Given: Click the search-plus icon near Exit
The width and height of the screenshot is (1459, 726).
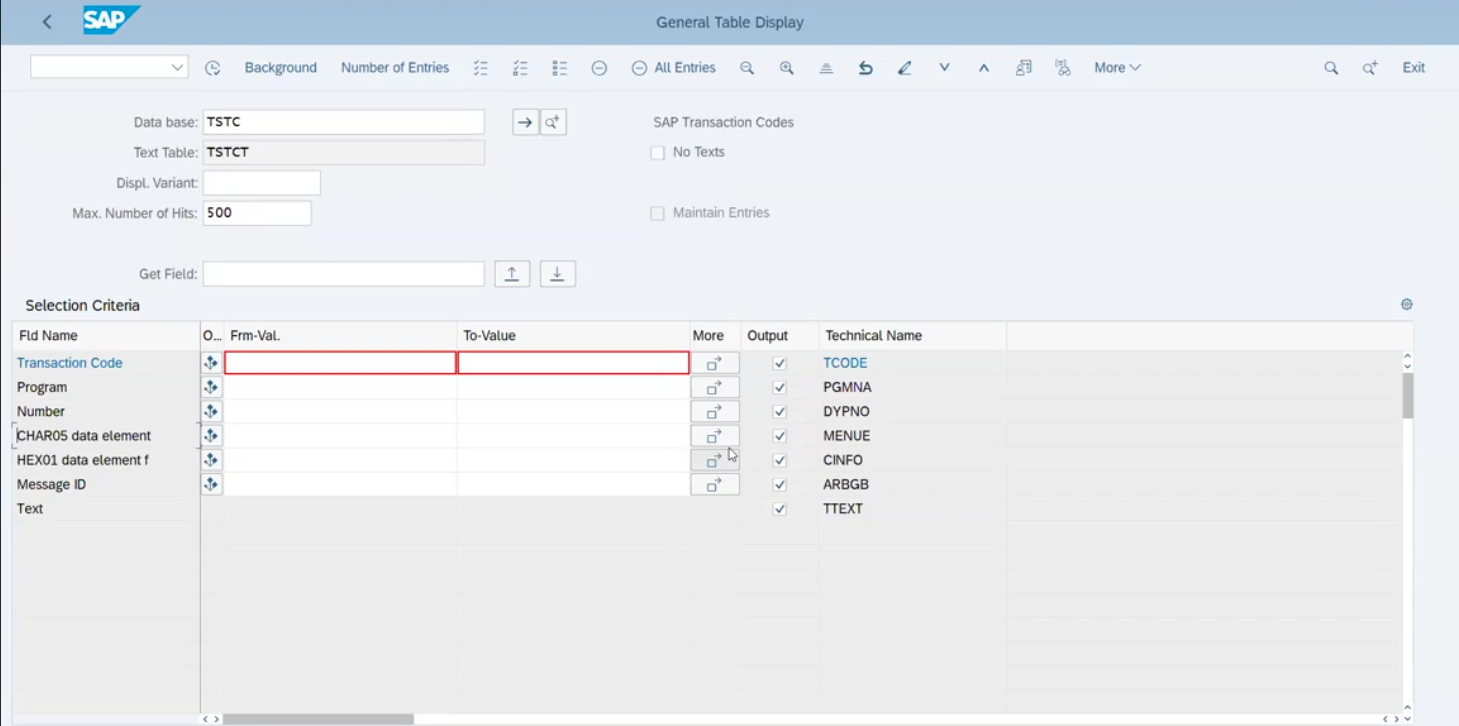Looking at the screenshot, I should (1370, 68).
